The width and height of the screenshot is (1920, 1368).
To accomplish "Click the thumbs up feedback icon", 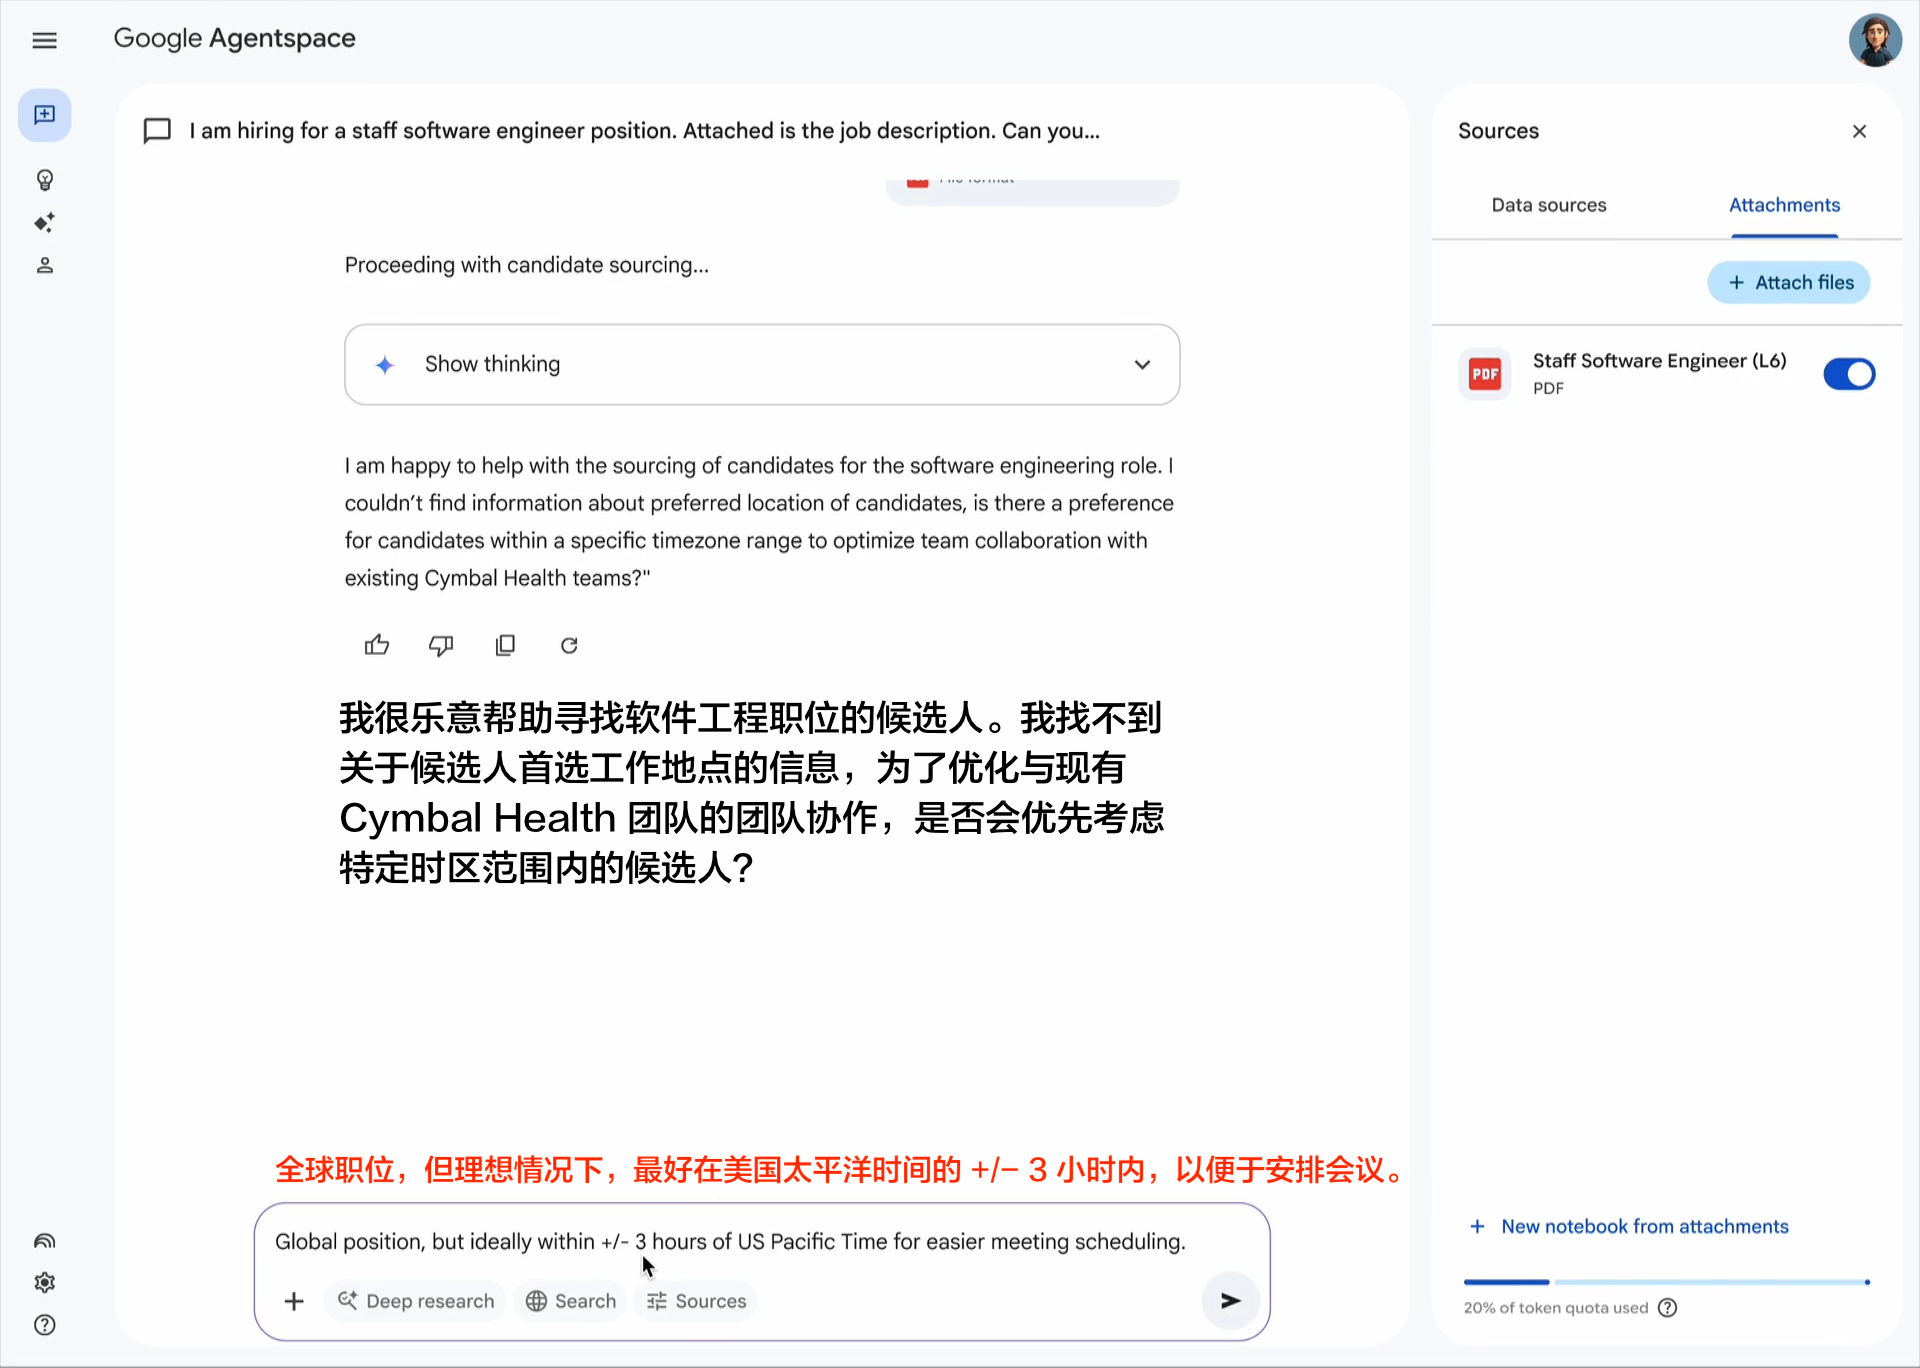I will tap(377, 645).
